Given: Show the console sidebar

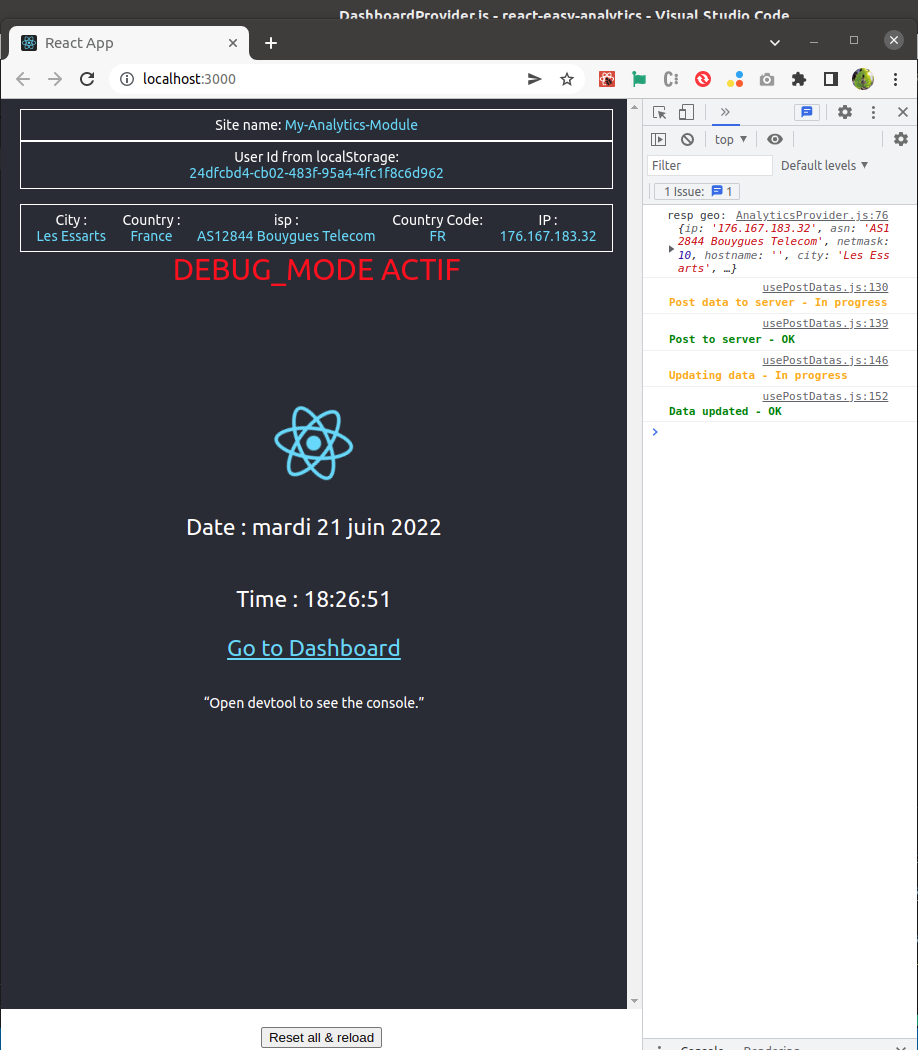Looking at the screenshot, I should [x=659, y=139].
